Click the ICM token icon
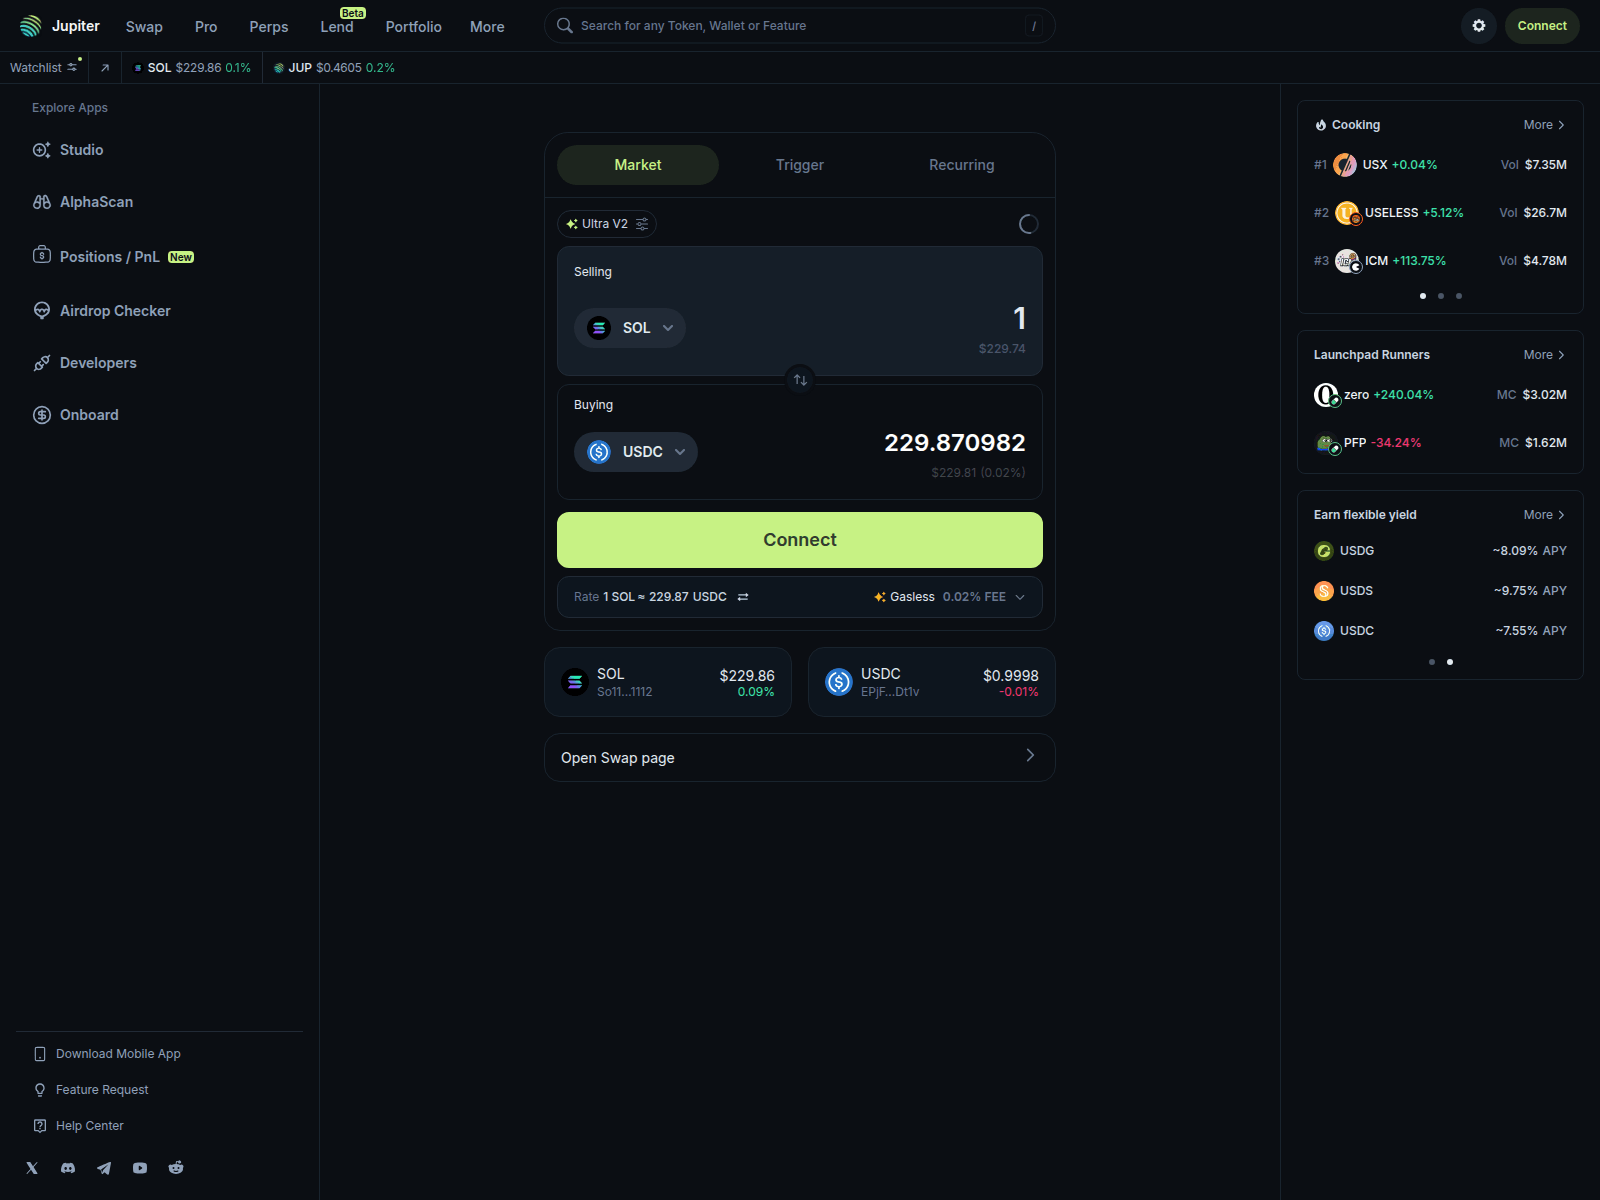 pos(1348,261)
